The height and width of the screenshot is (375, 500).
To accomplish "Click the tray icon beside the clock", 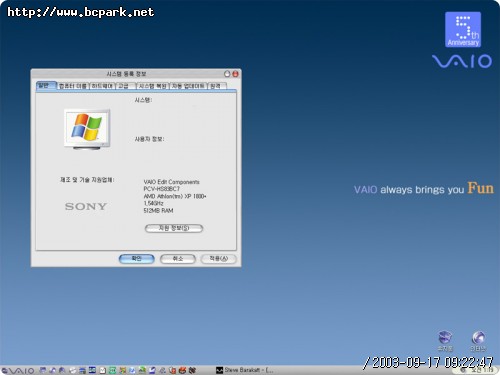I will 463,370.
